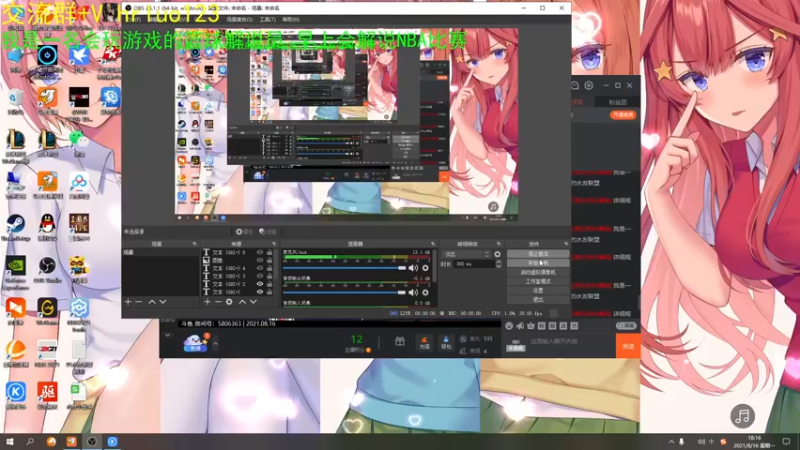
Task: Open Help menu in OBS menu bar
Action: (x=290, y=19)
